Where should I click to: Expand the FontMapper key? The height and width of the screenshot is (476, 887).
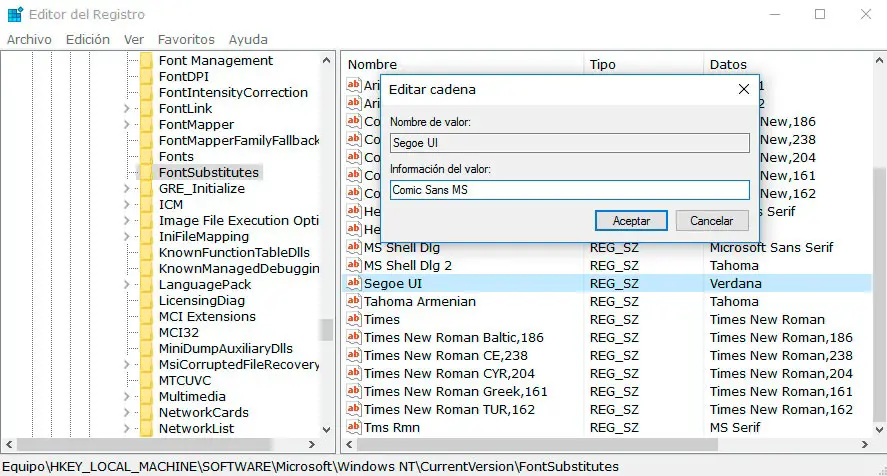tap(127, 125)
